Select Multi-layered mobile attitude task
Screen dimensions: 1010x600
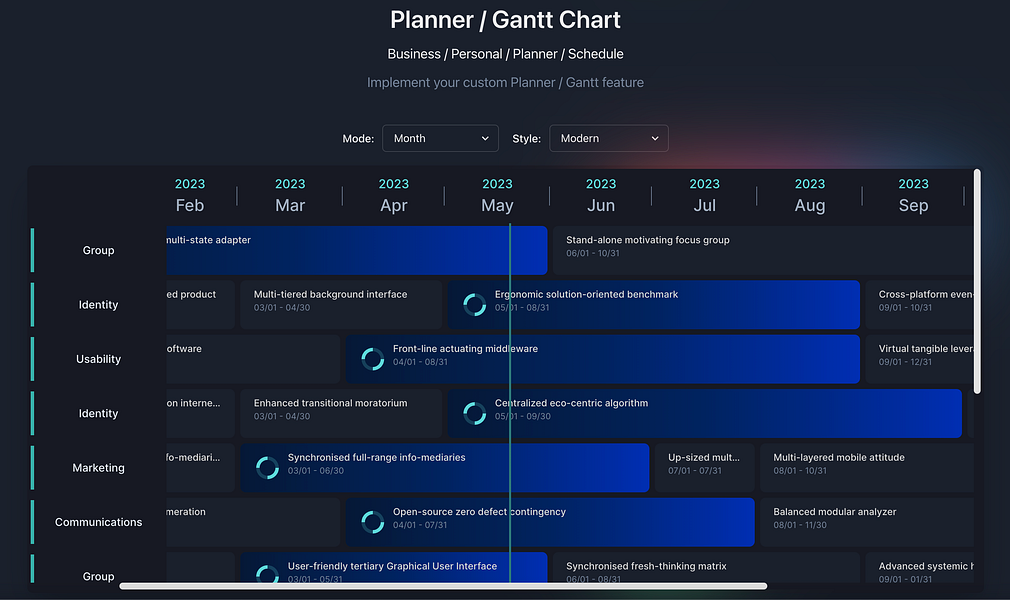(x=867, y=468)
